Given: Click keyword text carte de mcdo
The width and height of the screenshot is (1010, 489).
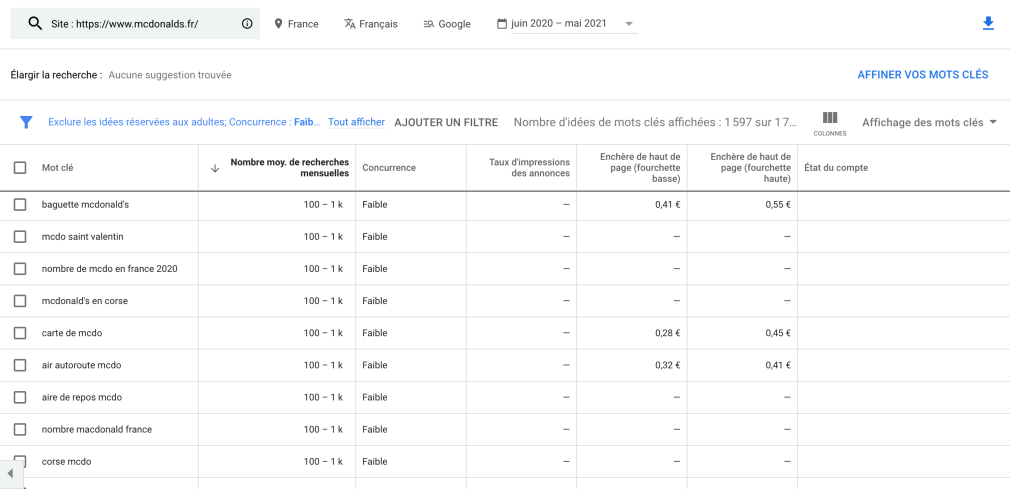Looking at the screenshot, I should pyautogui.click(x=72, y=333).
